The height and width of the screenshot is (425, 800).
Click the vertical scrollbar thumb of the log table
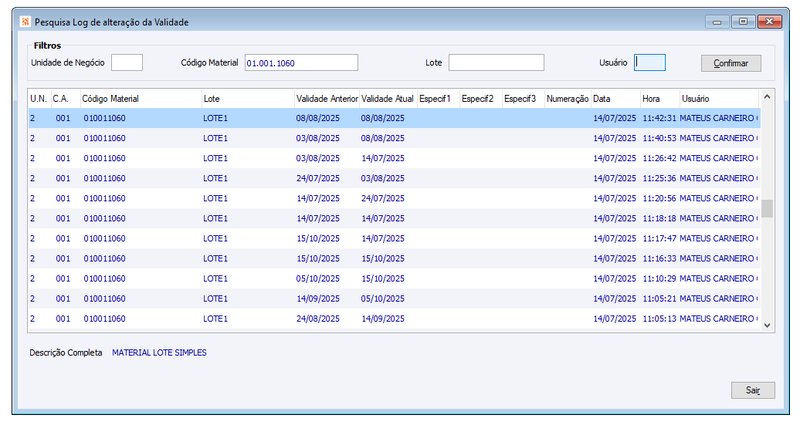(x=767, y=209)
